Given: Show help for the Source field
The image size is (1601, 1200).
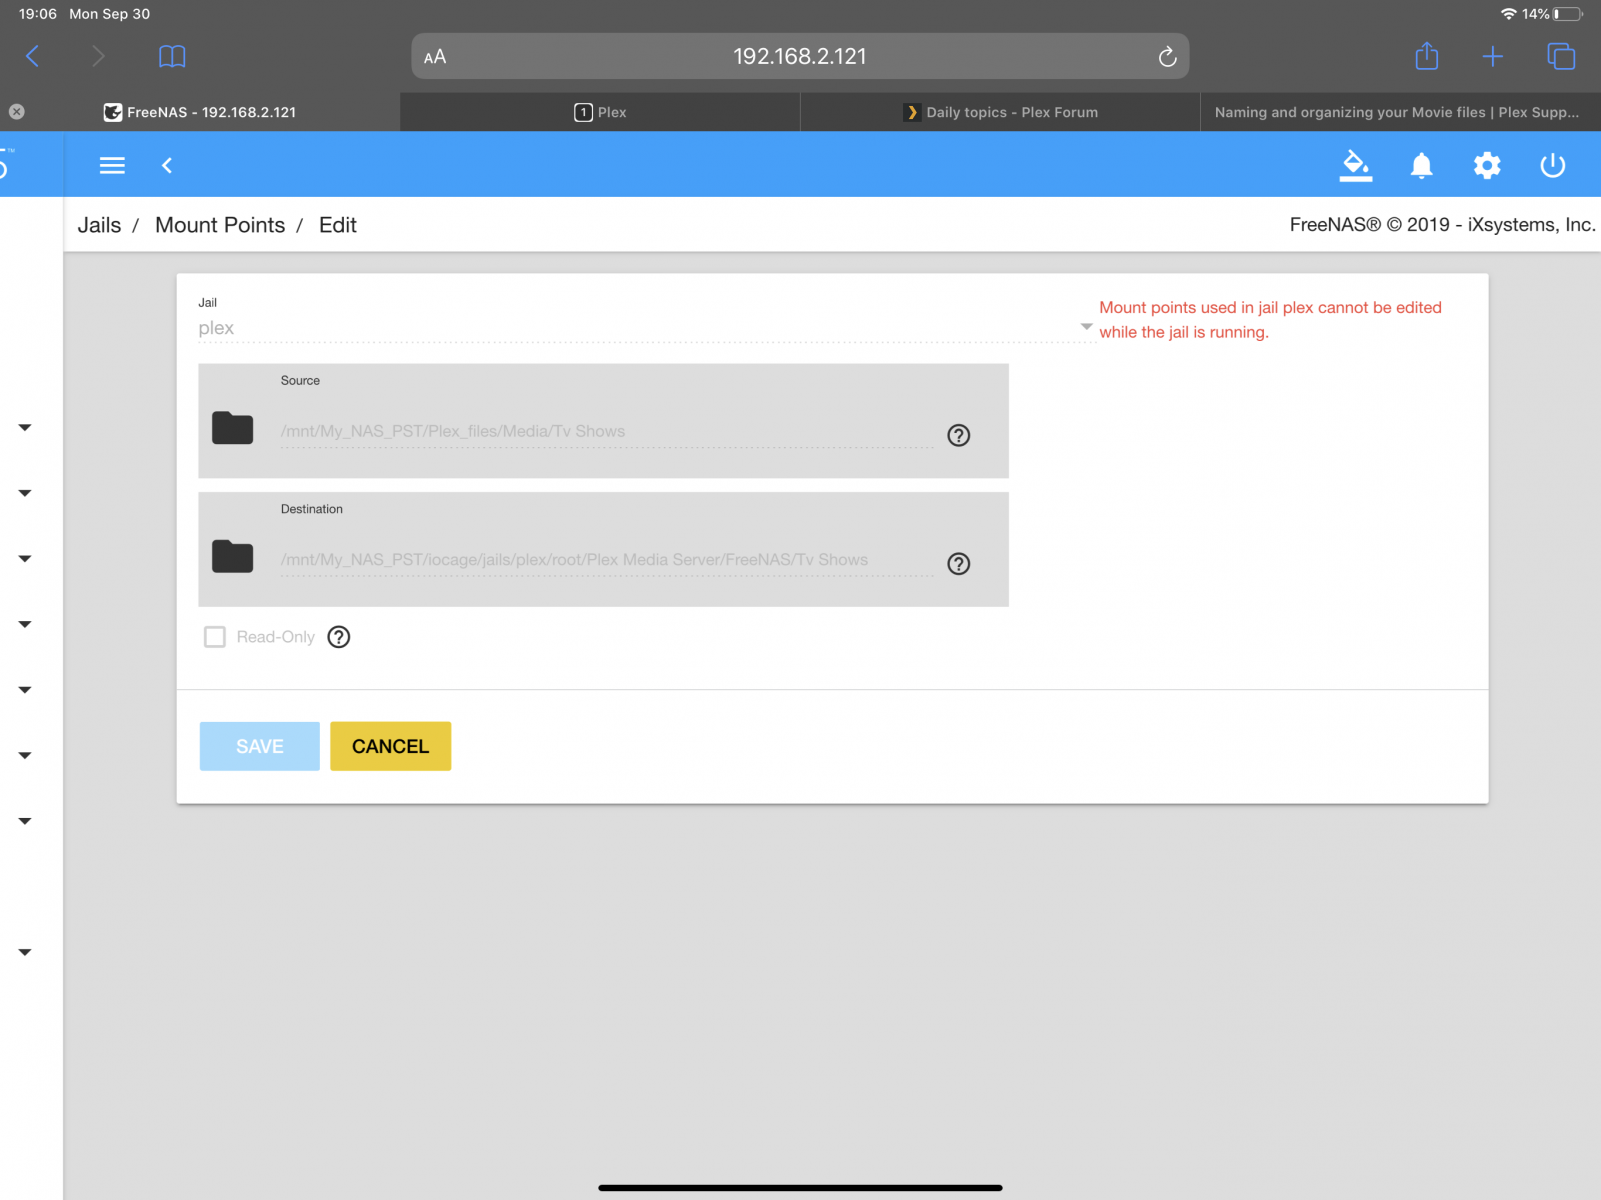Looking at the screenshot, I should click(x=958, y=435).
